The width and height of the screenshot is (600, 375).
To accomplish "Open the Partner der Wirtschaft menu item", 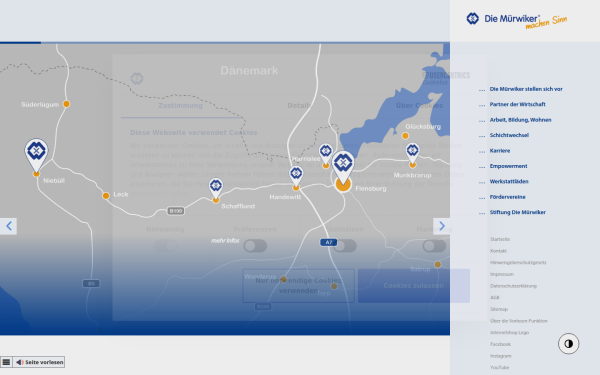I will (x=517, y=104).
